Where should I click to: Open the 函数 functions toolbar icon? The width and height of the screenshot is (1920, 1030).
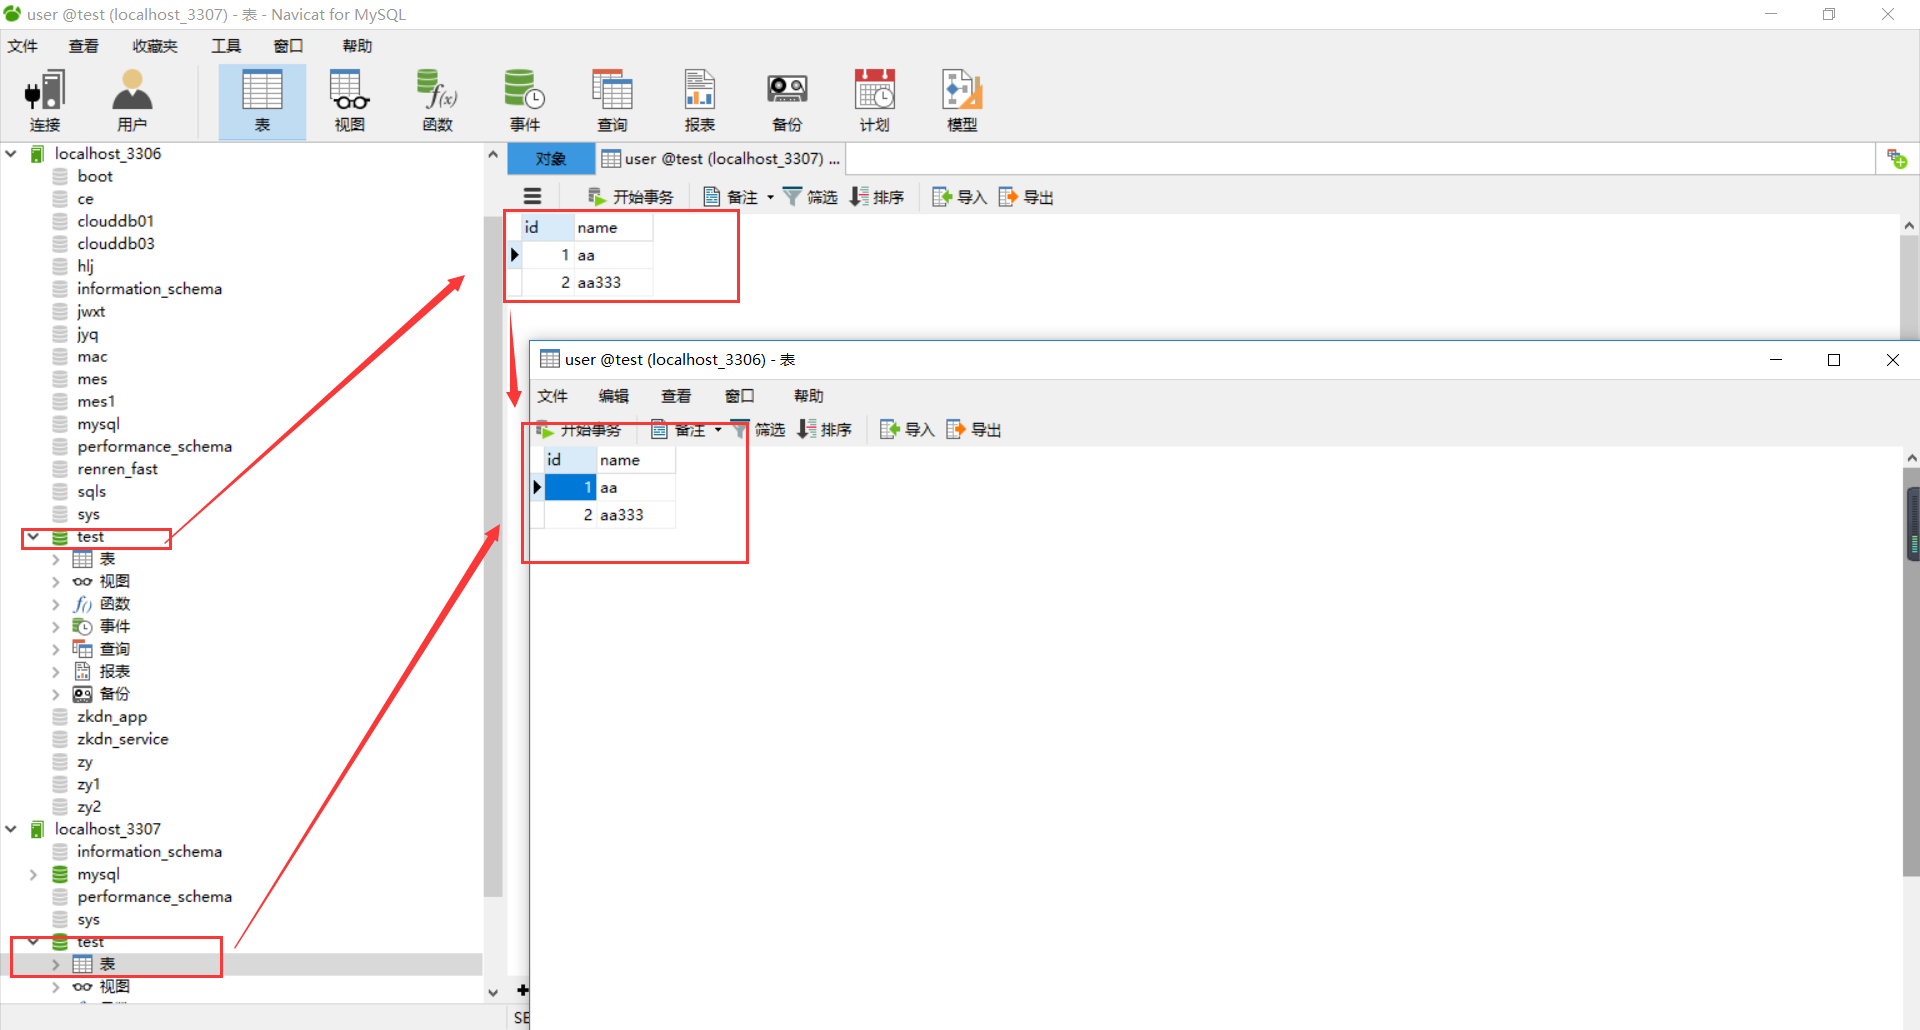[438, 101]
